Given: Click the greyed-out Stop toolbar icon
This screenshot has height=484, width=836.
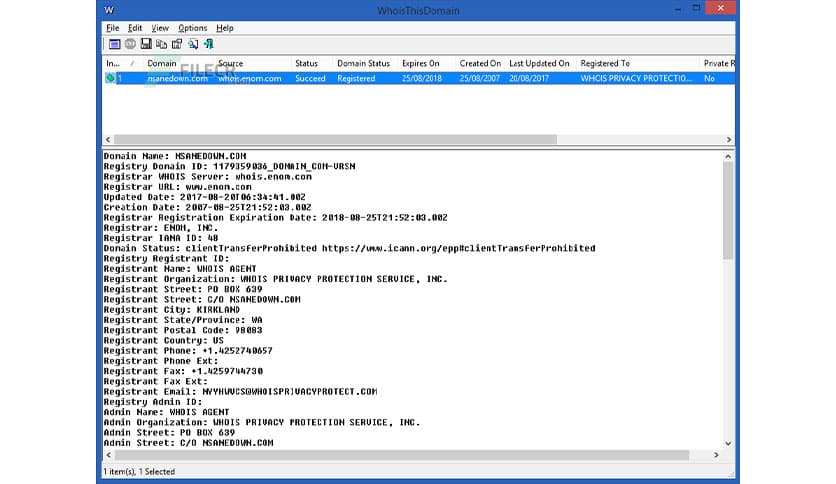Looking at the screenshot, I should [x=130, y=44].
